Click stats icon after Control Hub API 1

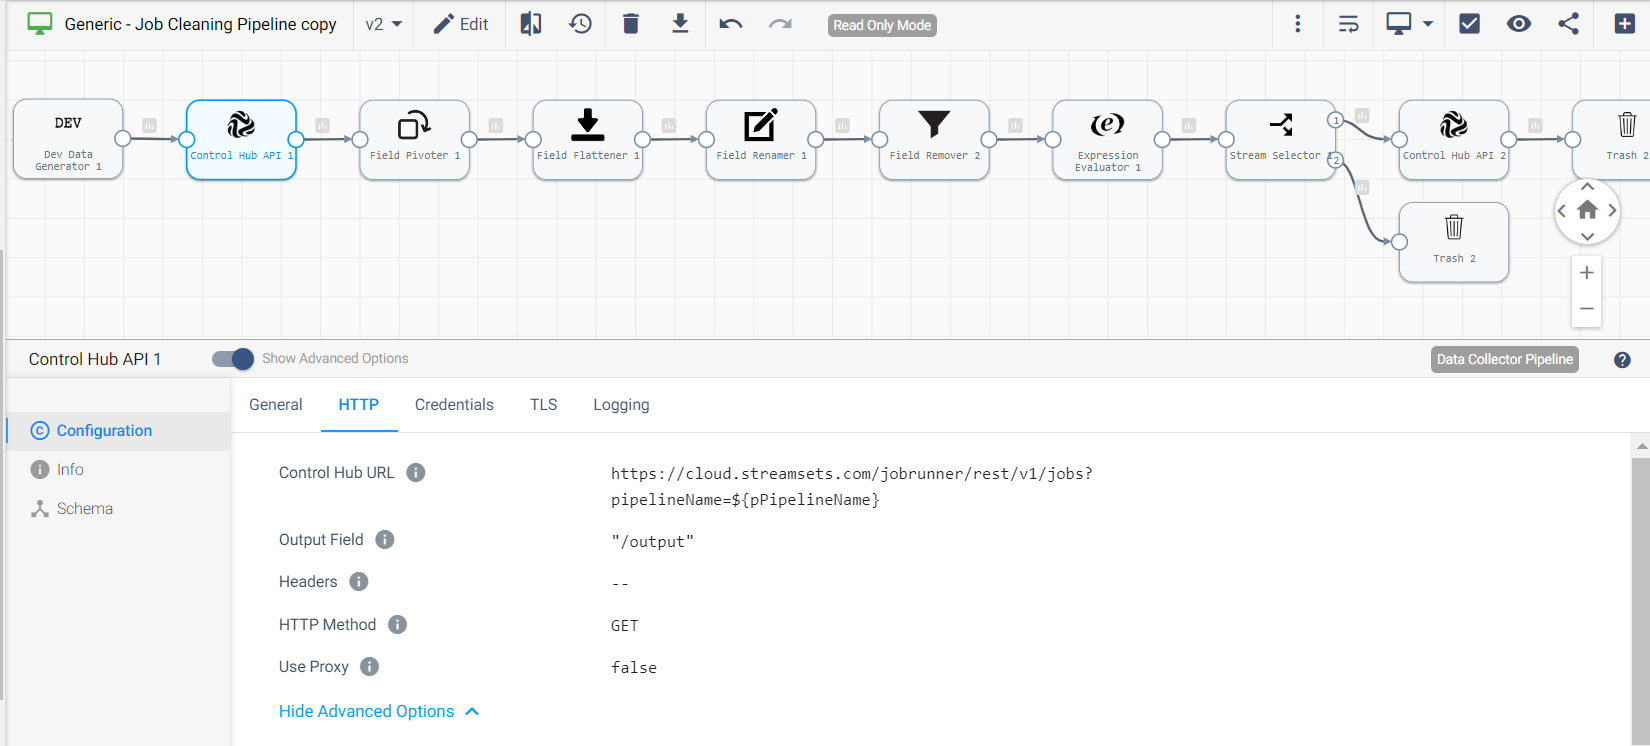click(322, 125)
